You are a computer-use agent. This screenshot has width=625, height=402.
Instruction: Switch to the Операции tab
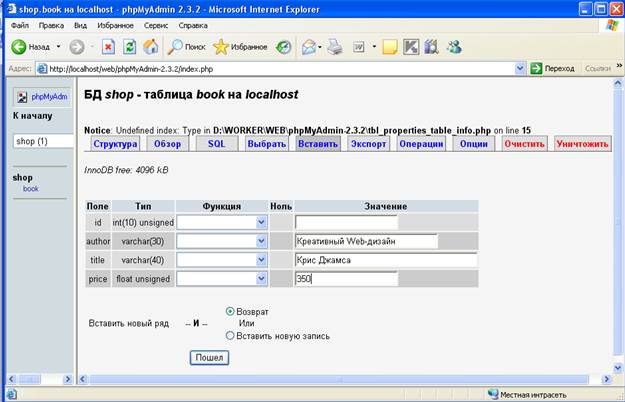(421, 144)
